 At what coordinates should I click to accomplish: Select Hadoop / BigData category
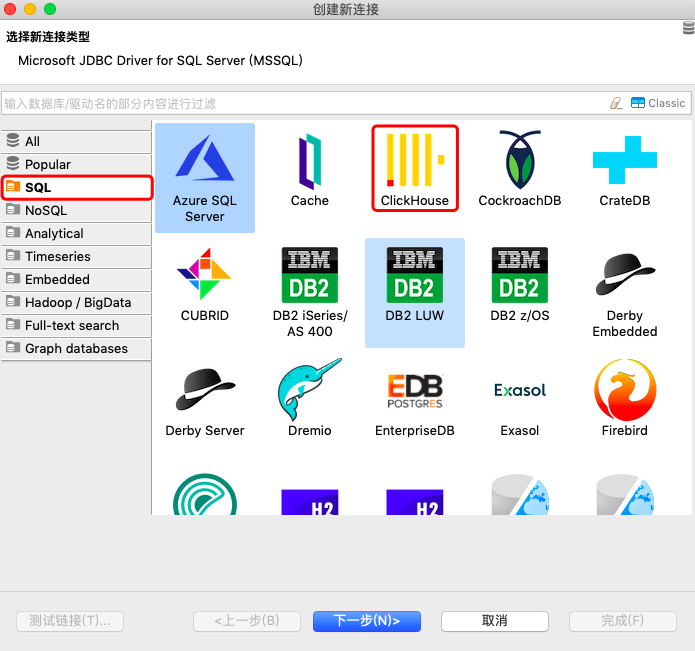[76, 303]
